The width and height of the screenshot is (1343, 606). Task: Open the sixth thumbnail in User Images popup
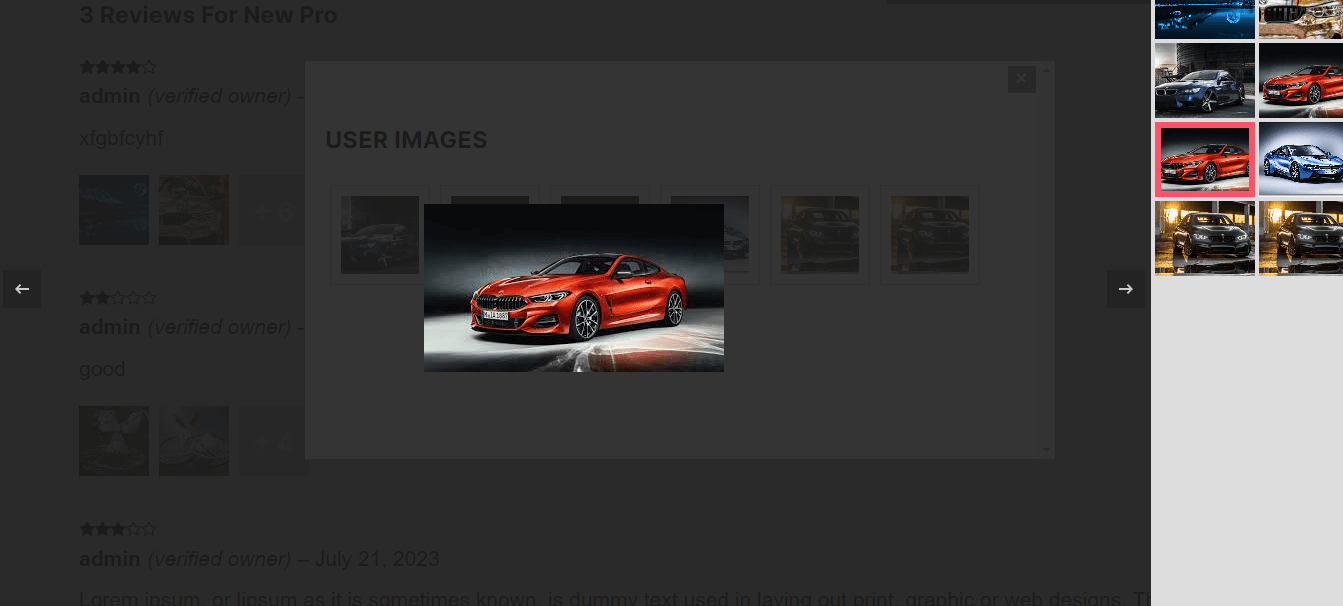click(x=930, y=235)
